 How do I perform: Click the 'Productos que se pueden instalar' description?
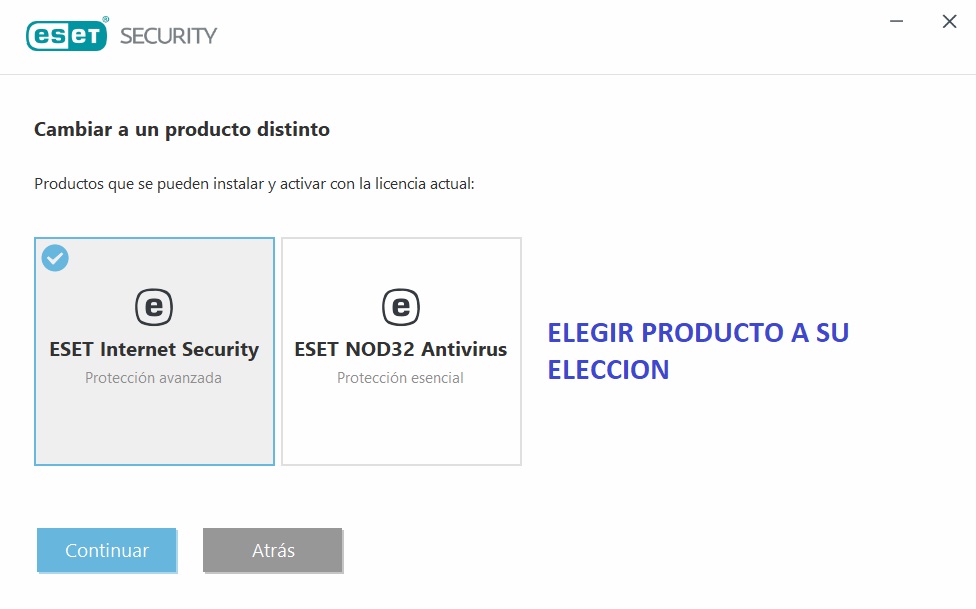pos(254,184)
